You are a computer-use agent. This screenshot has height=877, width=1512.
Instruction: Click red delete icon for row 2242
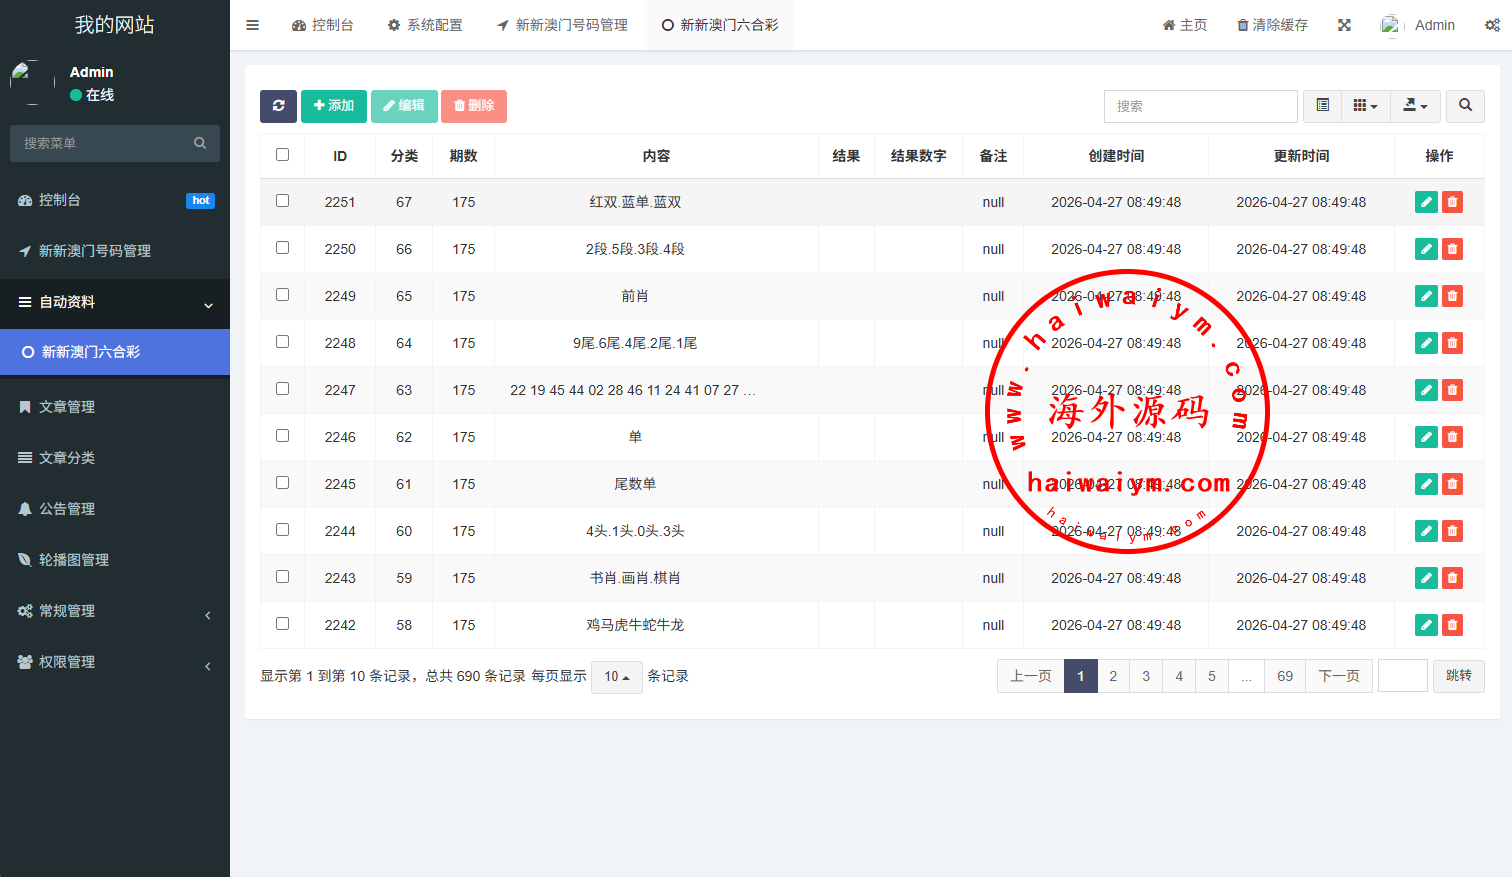(x=1452, y=625)
